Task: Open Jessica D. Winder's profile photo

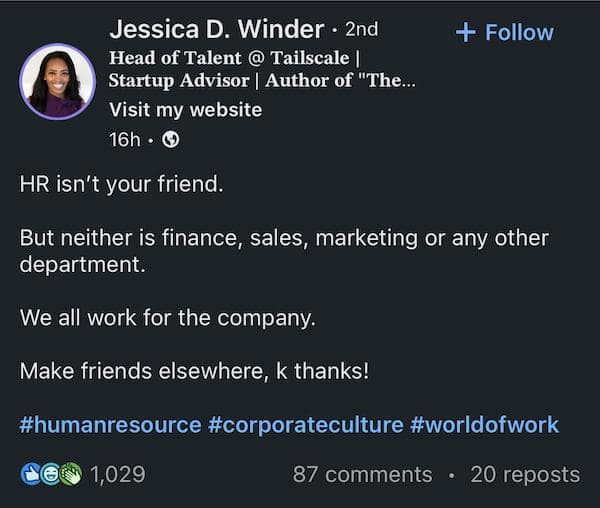Action: tap(58, 81)
